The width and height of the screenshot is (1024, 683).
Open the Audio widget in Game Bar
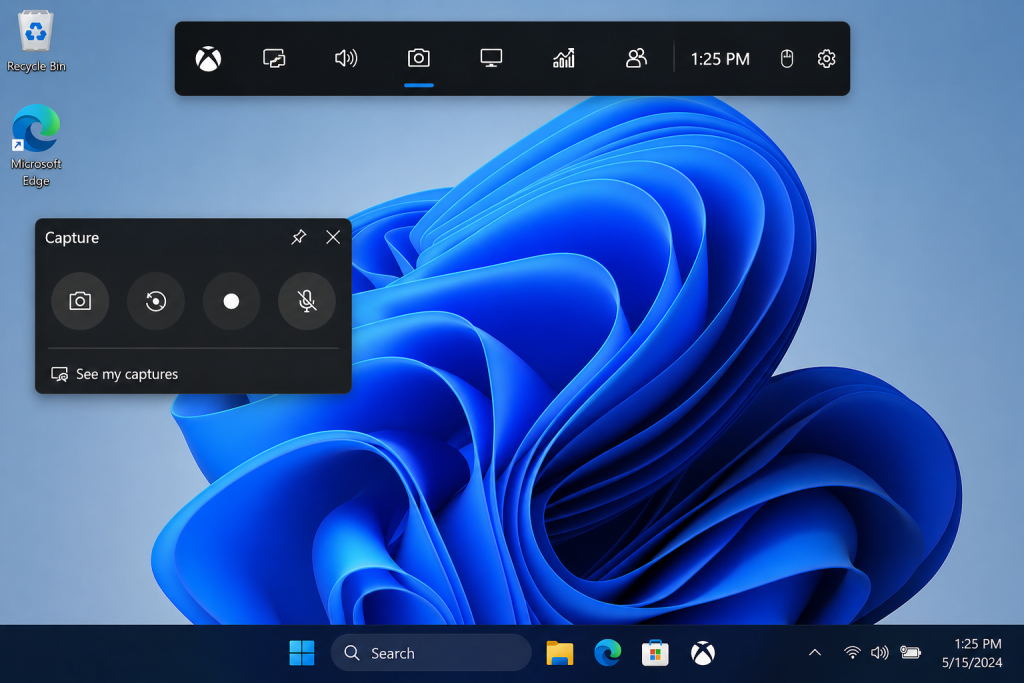pyautogui.click(x=346, y=59)
